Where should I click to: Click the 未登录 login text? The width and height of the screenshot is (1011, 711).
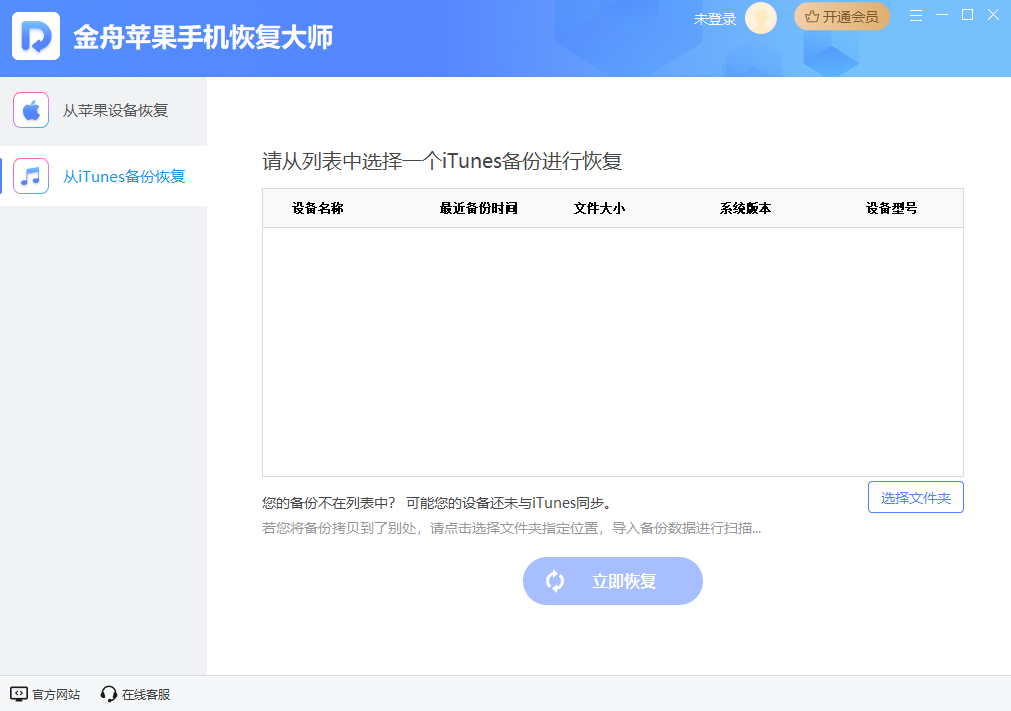(x=714, y=19)
